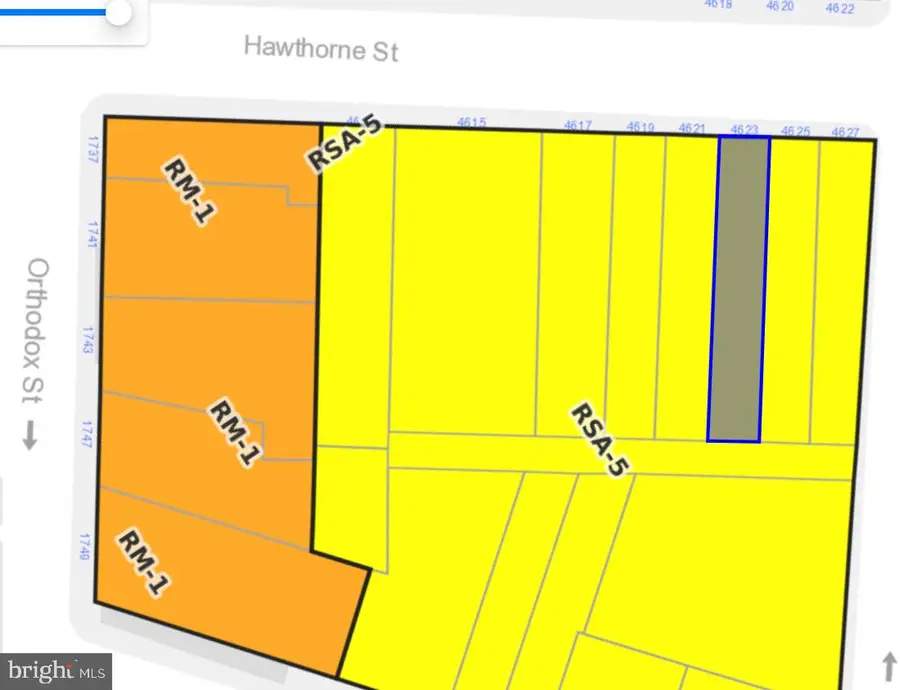Click parcel number 4620 across Hawthorne St
The height and width of the screenshot is (690, 900).
(778, 8)
